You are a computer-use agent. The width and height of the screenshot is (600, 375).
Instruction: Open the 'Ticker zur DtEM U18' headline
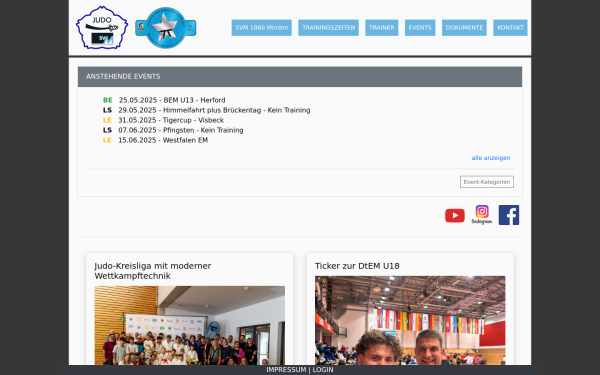coord(357,266)
